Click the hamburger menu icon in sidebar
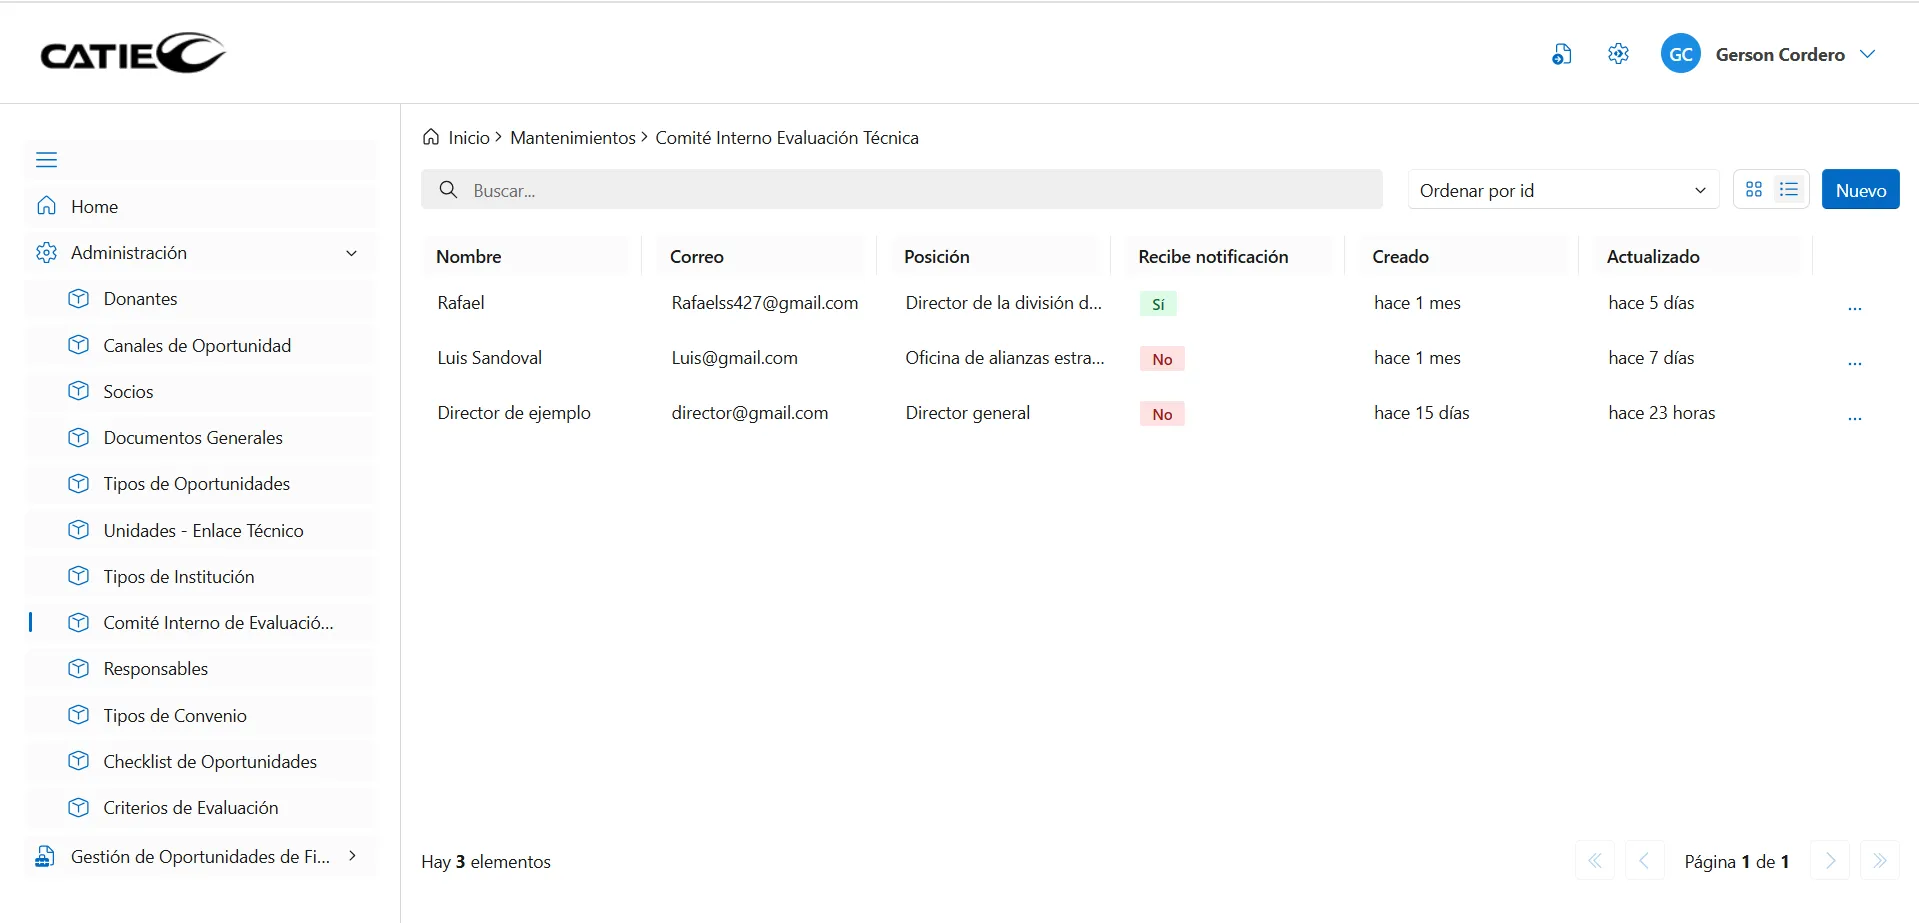 [46, 160]
